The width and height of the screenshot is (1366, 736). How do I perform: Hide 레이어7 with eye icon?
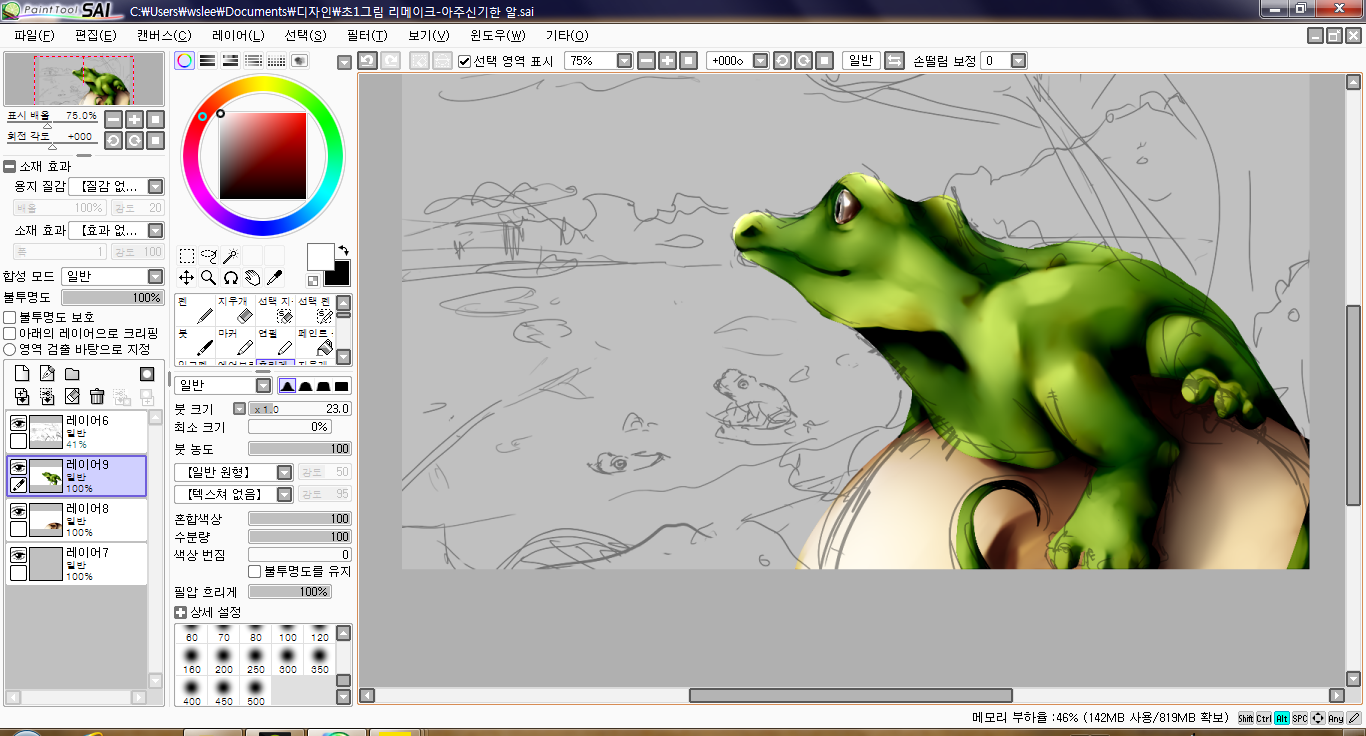pyautogui.click(x=18, y=555)
